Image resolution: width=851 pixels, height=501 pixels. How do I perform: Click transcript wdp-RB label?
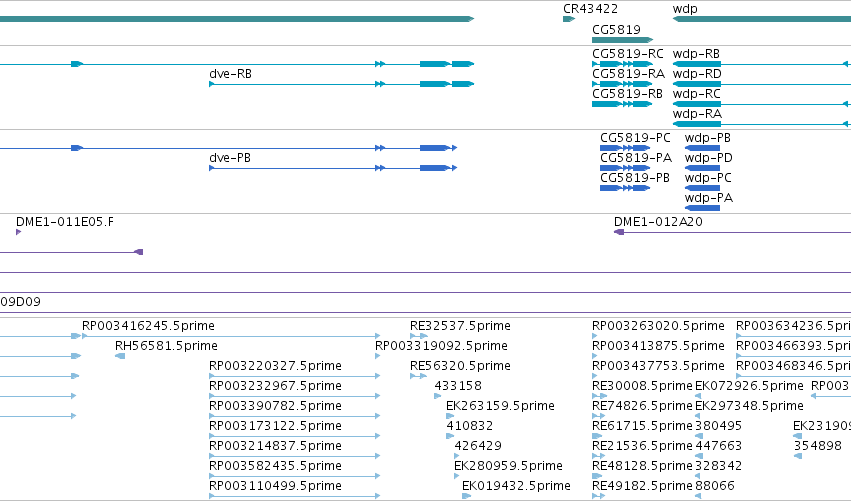696,54
